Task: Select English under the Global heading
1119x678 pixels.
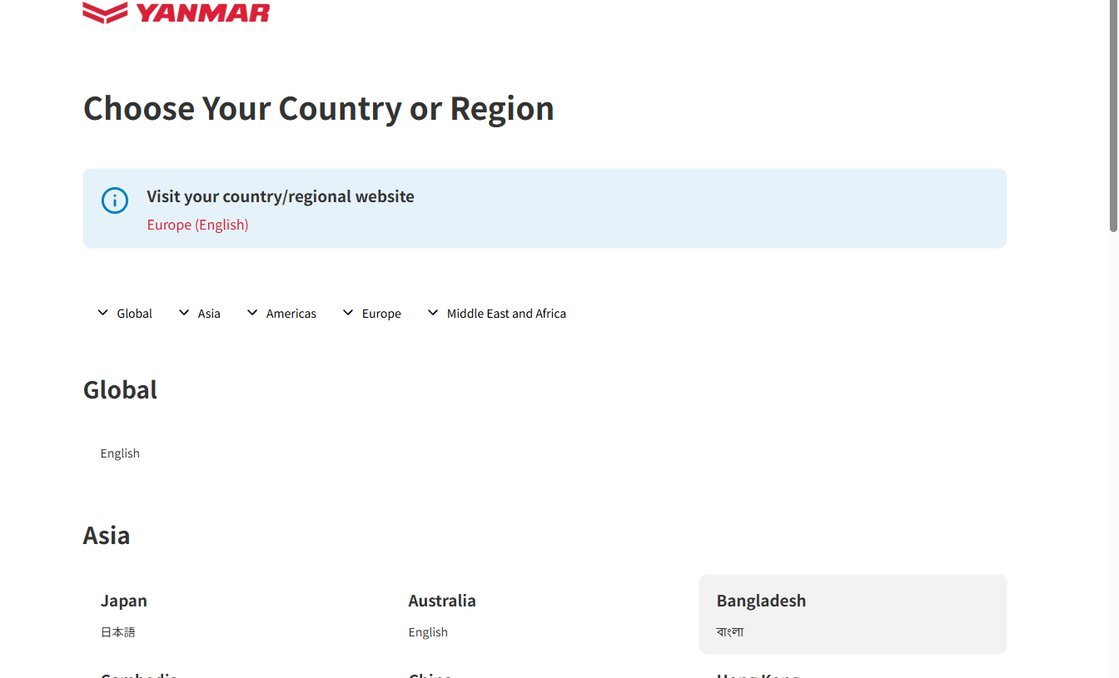Action: [120, 454]
